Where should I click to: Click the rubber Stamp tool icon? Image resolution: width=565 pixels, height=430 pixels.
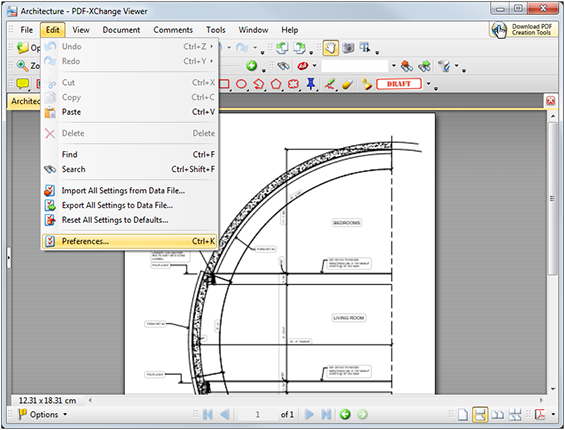366,84
